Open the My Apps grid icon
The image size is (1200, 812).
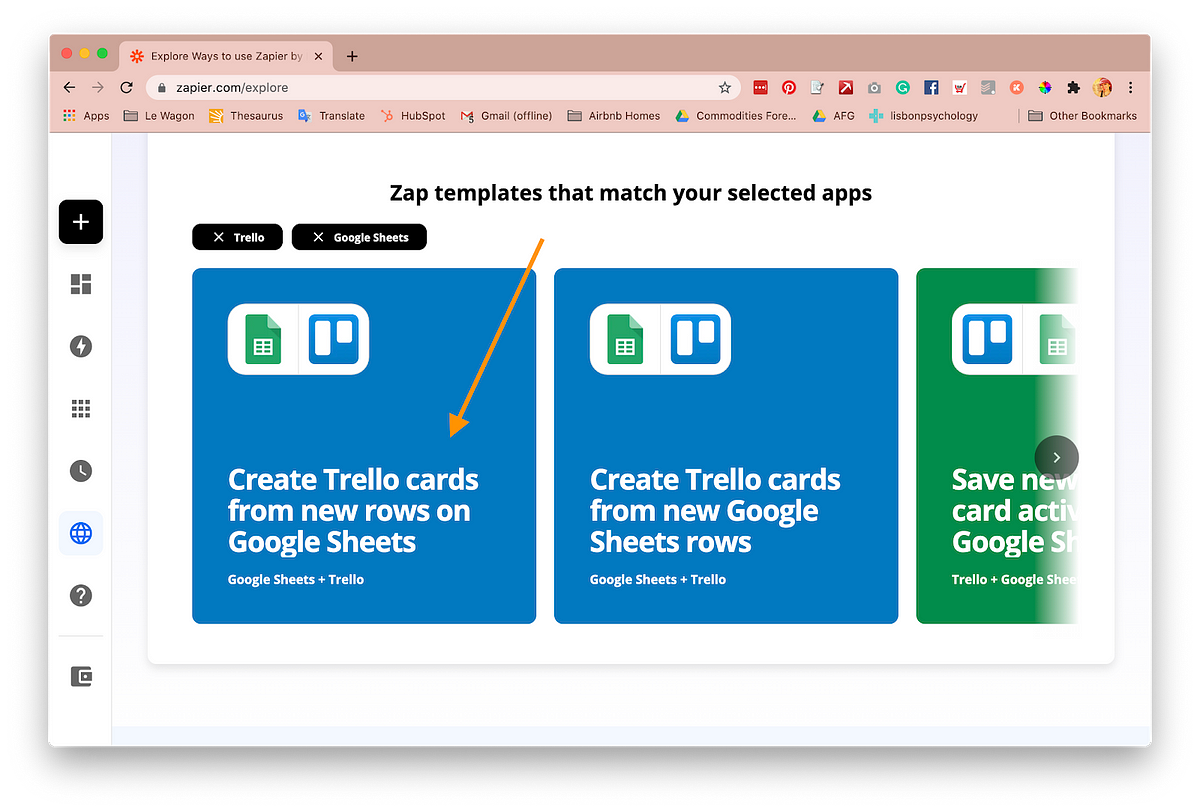pos(81,408)
